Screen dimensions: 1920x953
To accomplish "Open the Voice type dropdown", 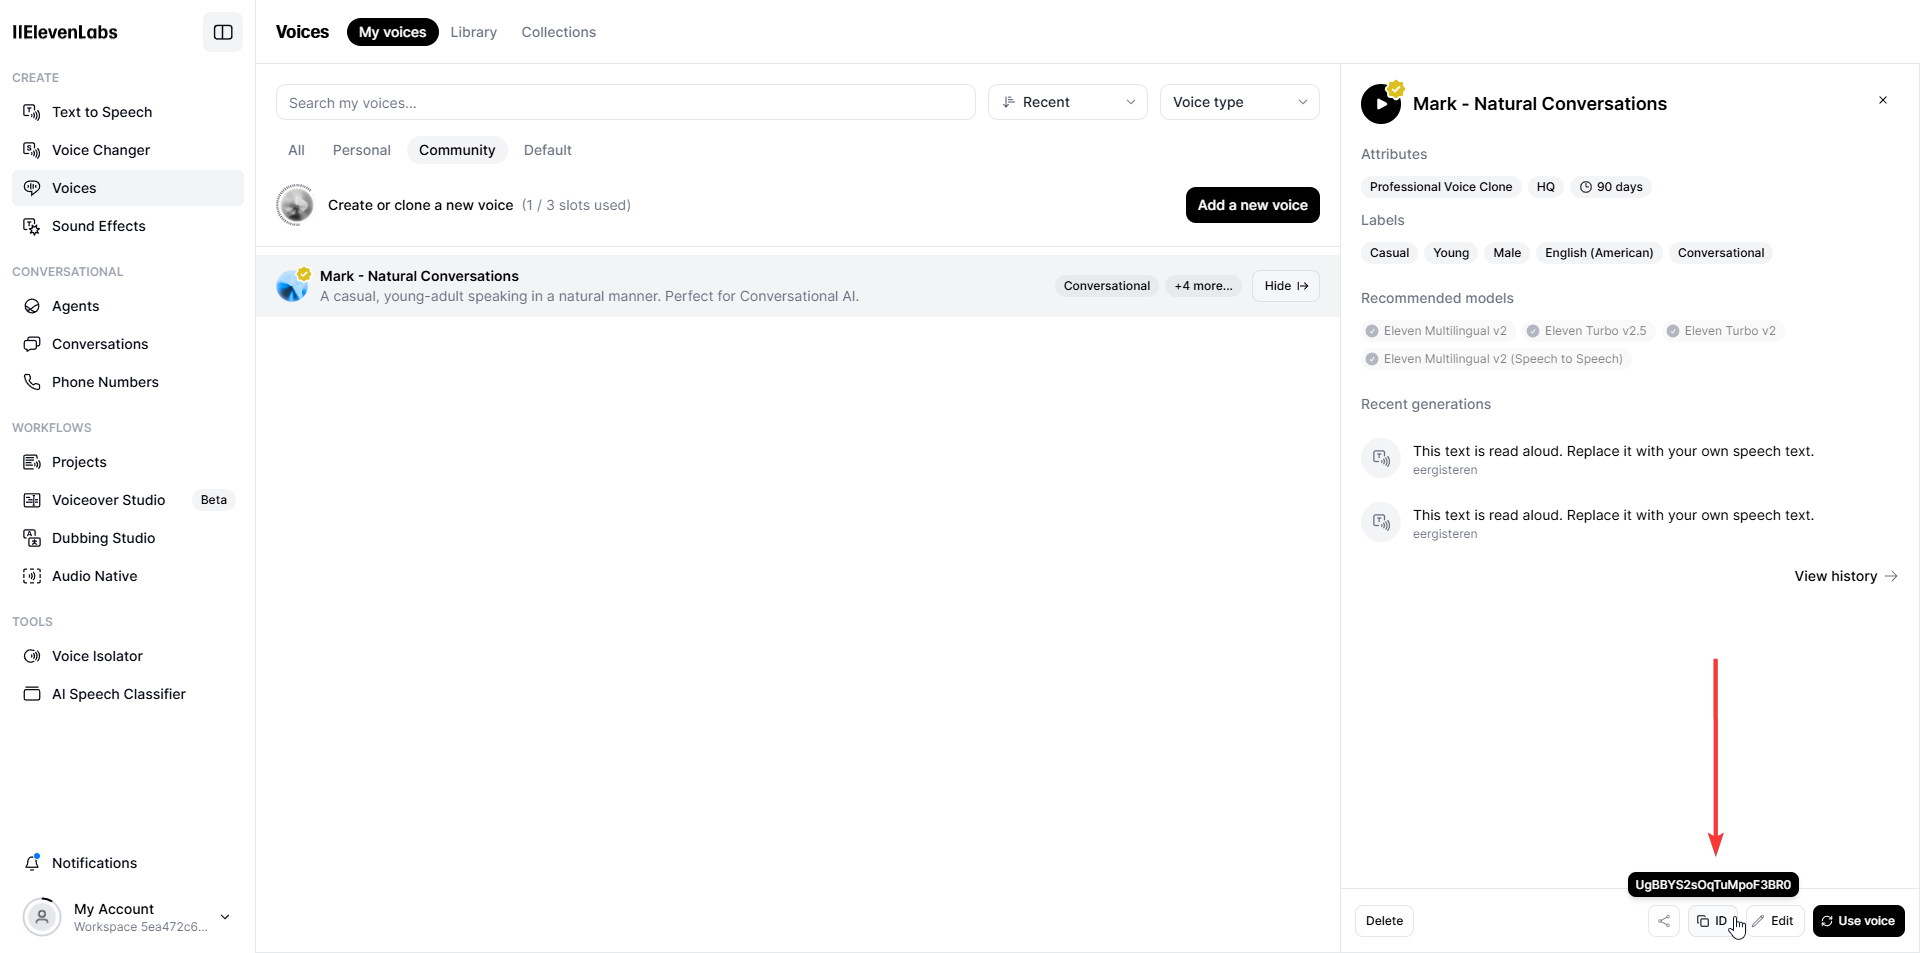I will click(x=1239, y=102).
